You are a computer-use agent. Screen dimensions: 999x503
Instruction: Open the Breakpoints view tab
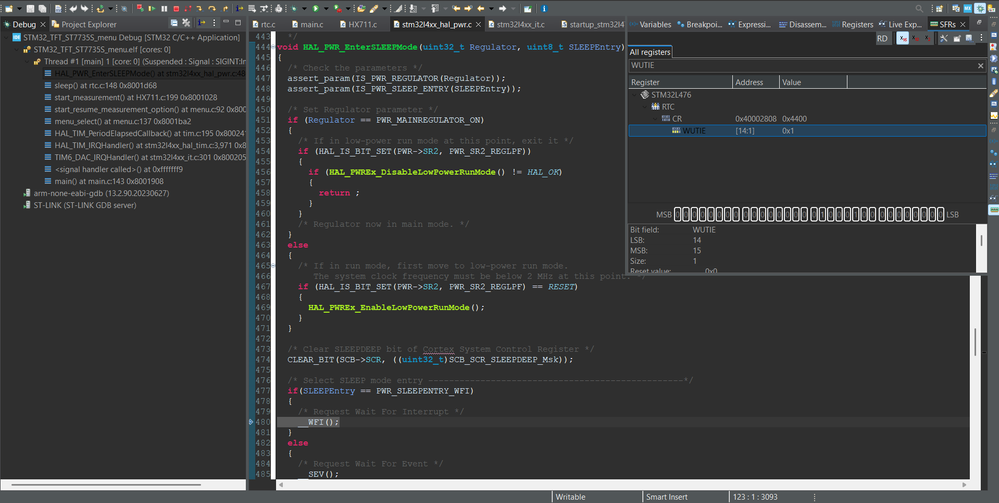[702, 23]
